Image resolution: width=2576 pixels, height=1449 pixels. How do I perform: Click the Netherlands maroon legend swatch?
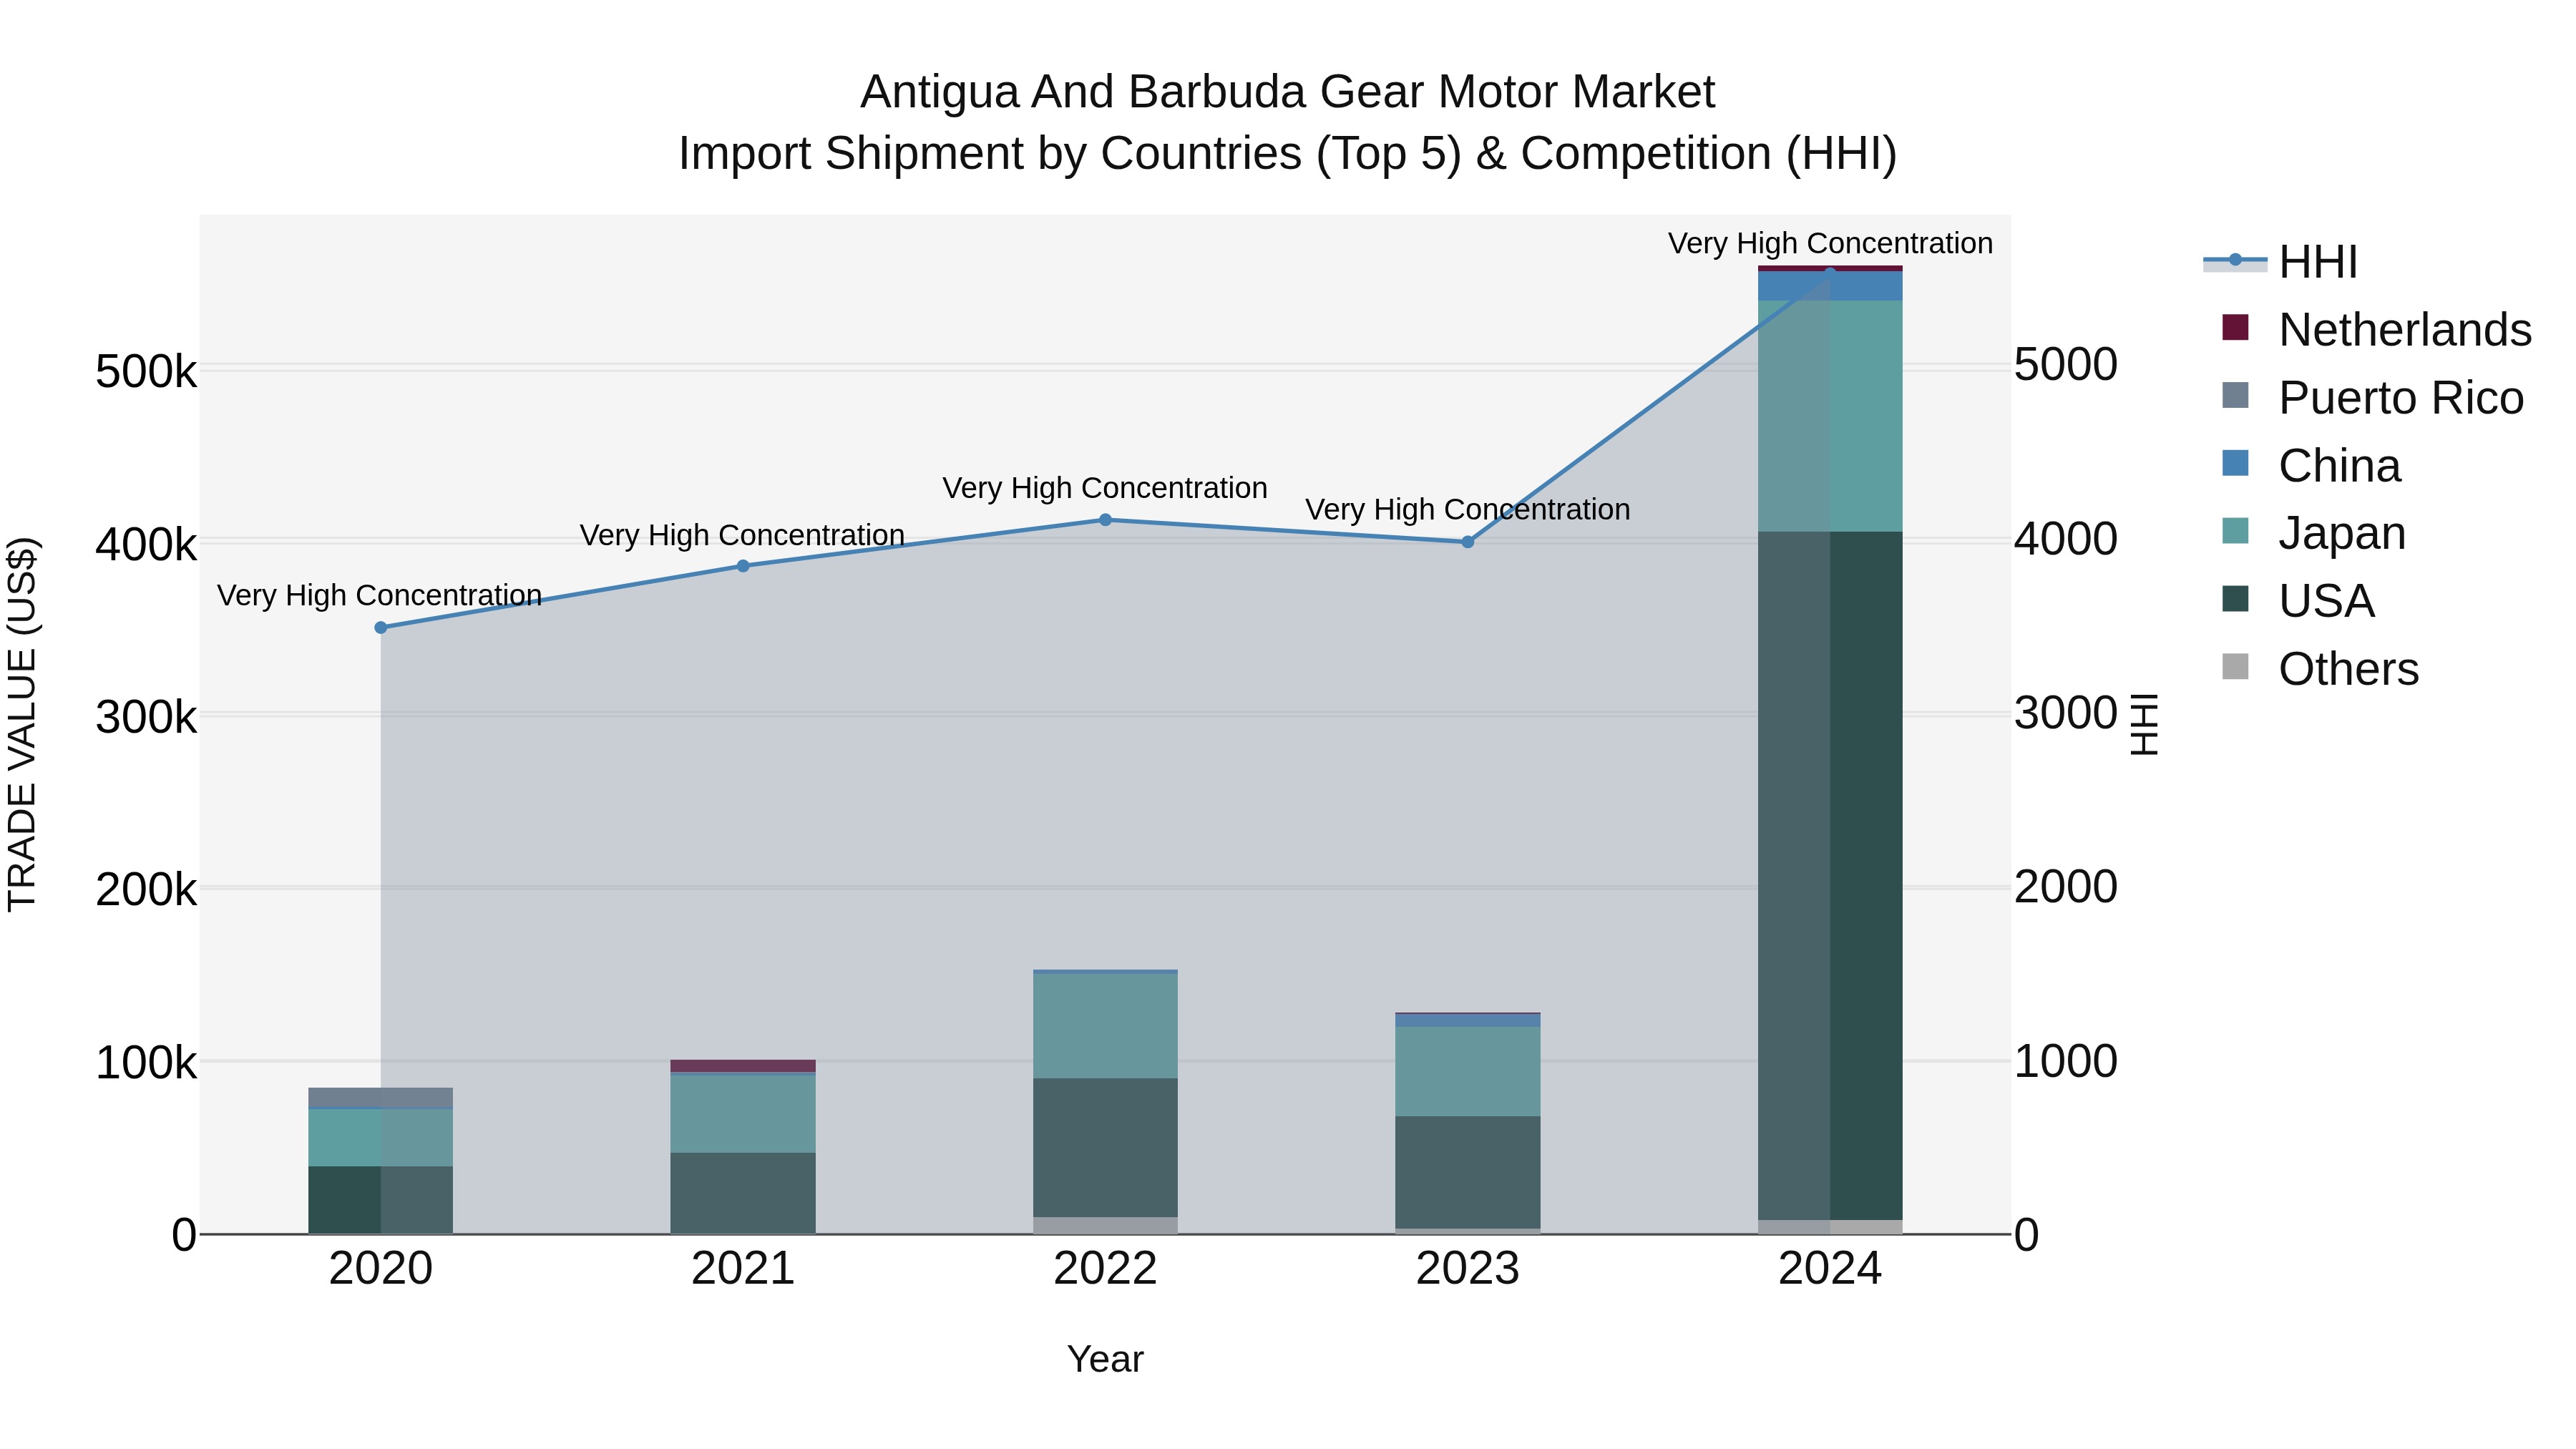(x=2235, y=327)
